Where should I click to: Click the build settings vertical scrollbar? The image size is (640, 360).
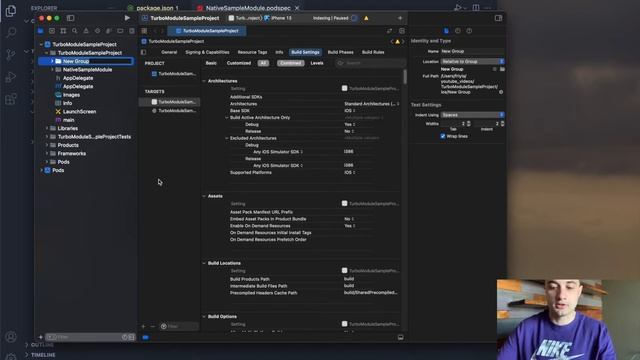click(405, 76)
